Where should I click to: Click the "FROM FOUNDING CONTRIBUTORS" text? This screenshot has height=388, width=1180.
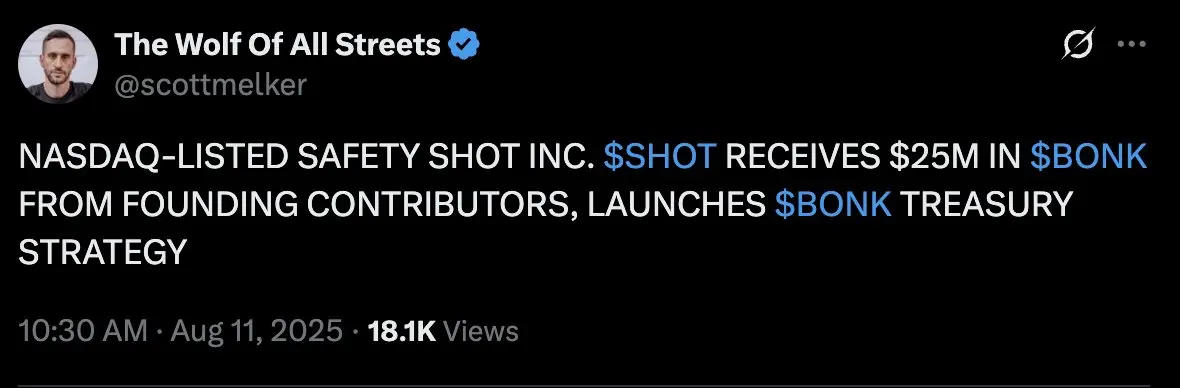pos(297,204)
